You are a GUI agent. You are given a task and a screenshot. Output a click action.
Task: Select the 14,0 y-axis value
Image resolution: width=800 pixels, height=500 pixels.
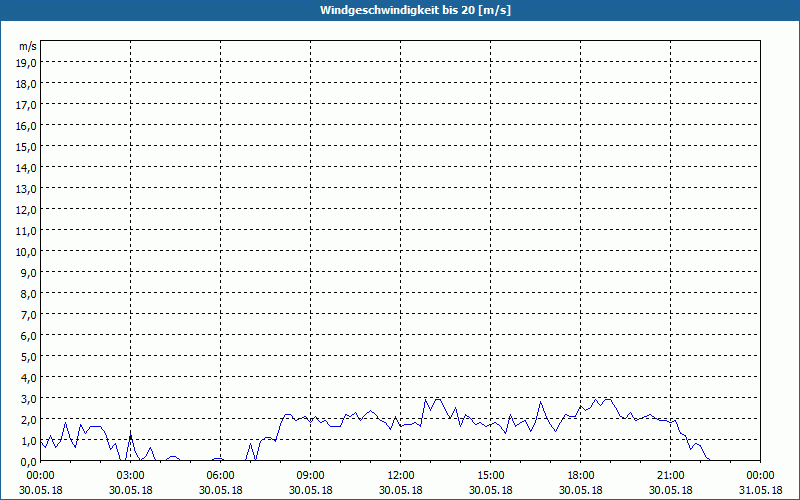point(28,168)
